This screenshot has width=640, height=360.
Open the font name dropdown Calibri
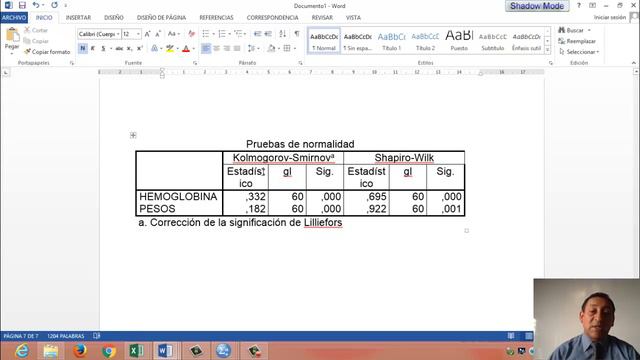tap(118, 34)
